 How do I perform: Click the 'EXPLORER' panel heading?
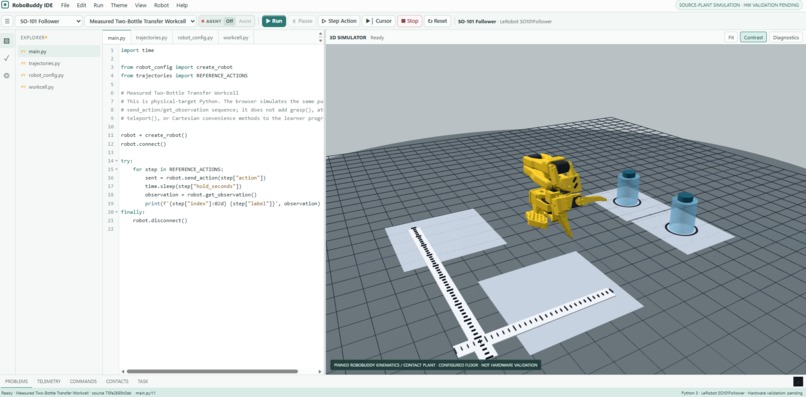click(33, 38)
